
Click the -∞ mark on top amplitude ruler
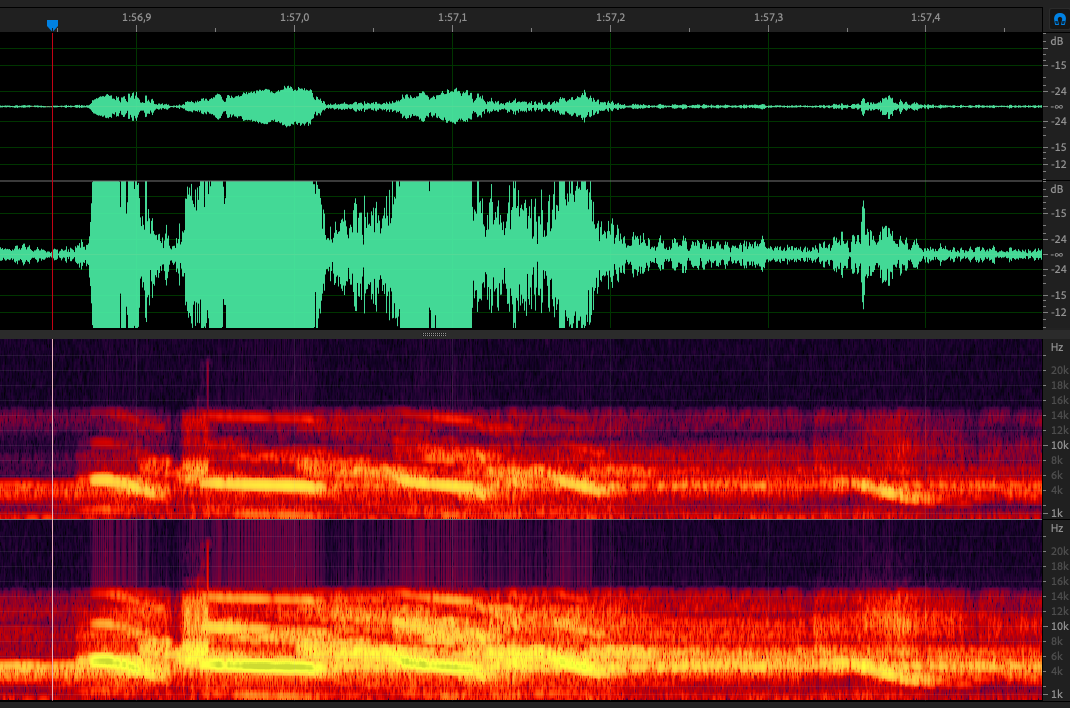1057,106
